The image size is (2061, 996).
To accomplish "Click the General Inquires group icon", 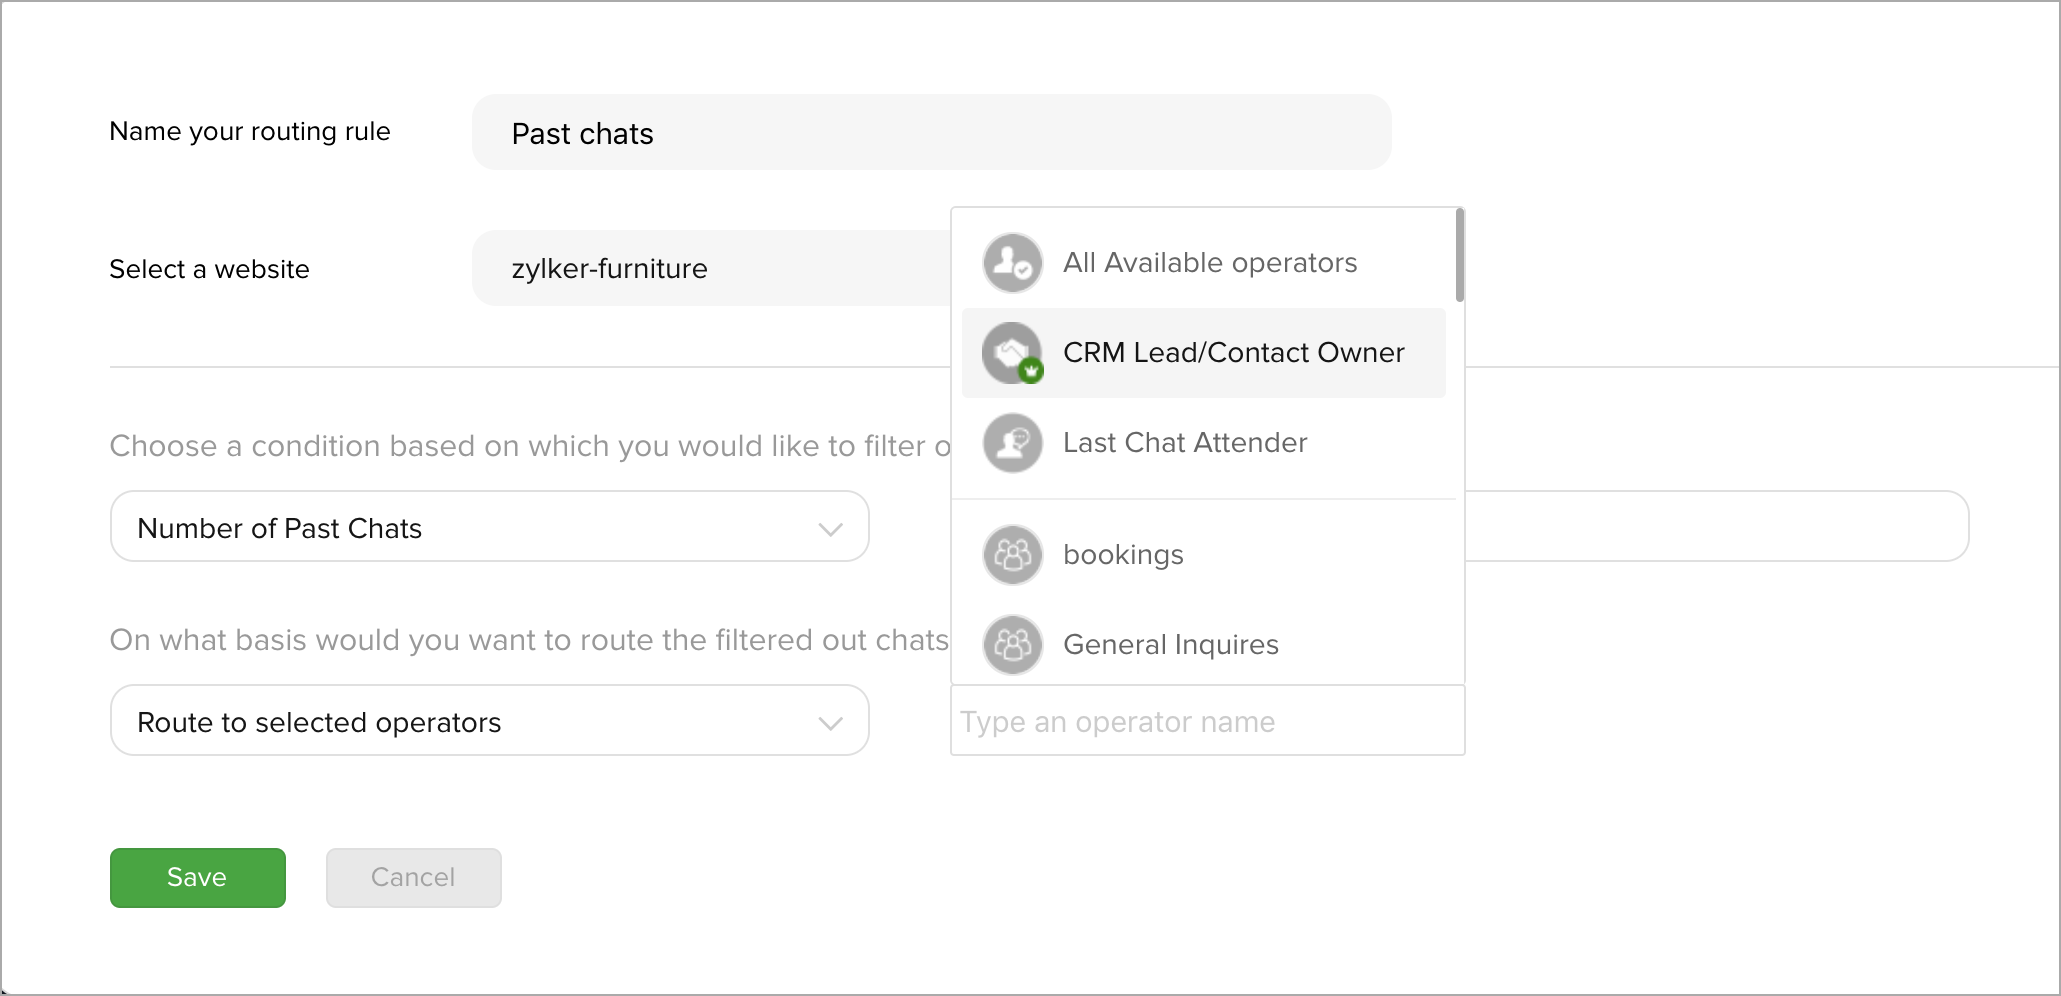I will point(1012,645).
